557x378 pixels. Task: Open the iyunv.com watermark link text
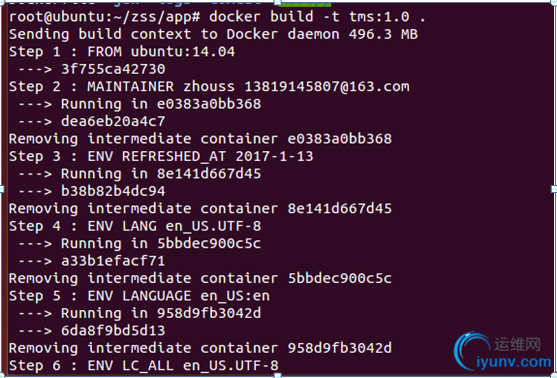point(514,362)
